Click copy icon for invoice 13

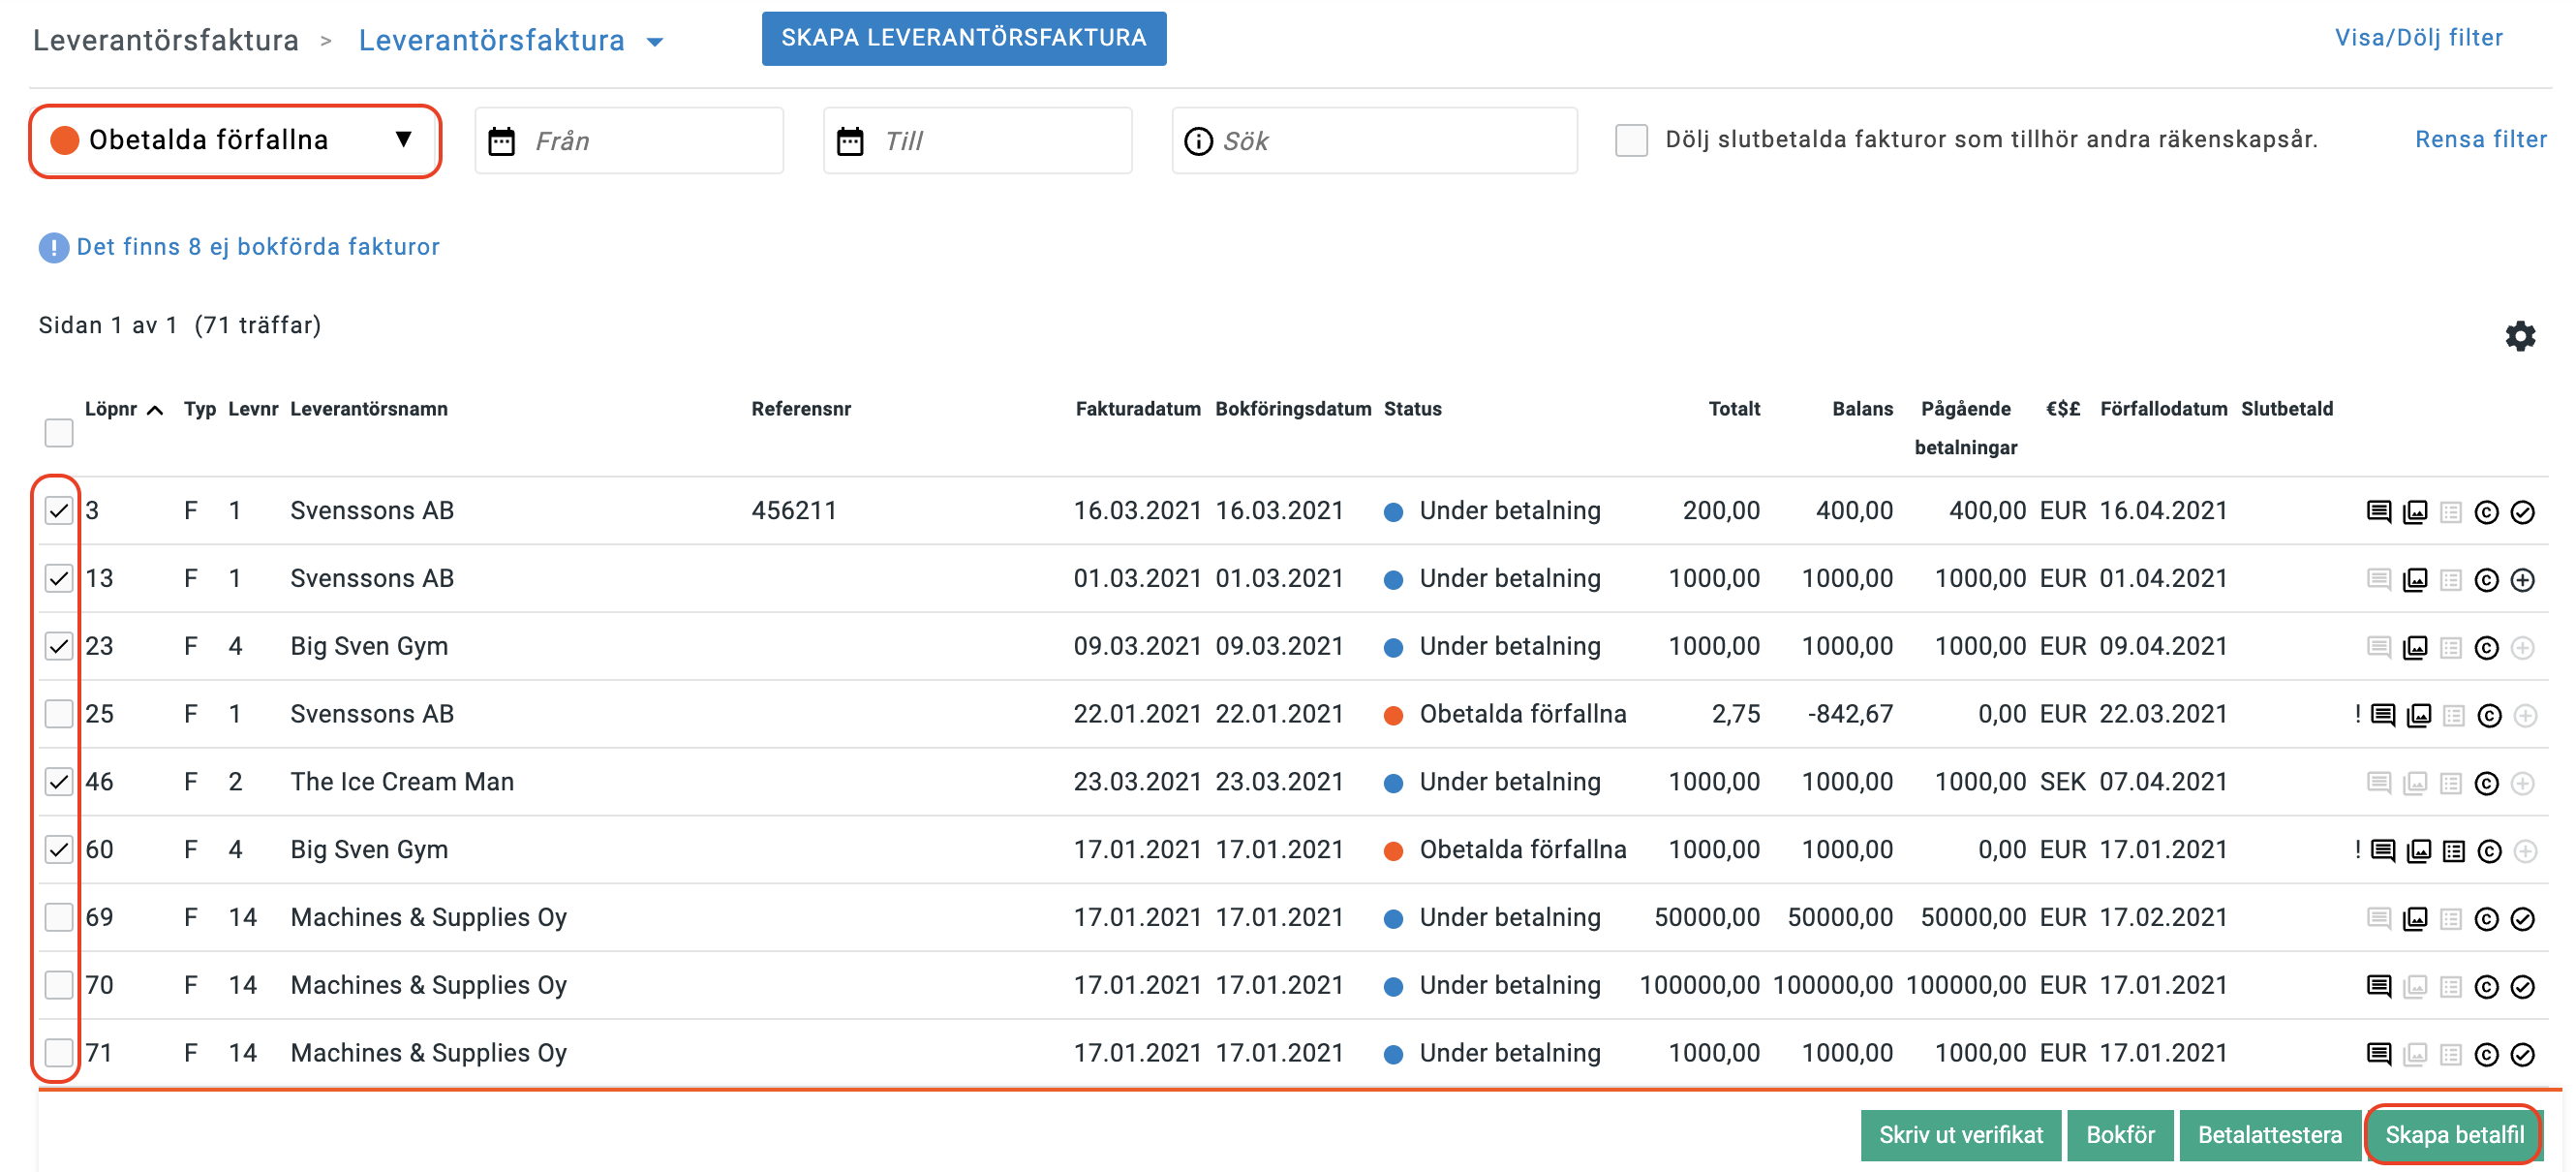click(x=2486, y=580)
